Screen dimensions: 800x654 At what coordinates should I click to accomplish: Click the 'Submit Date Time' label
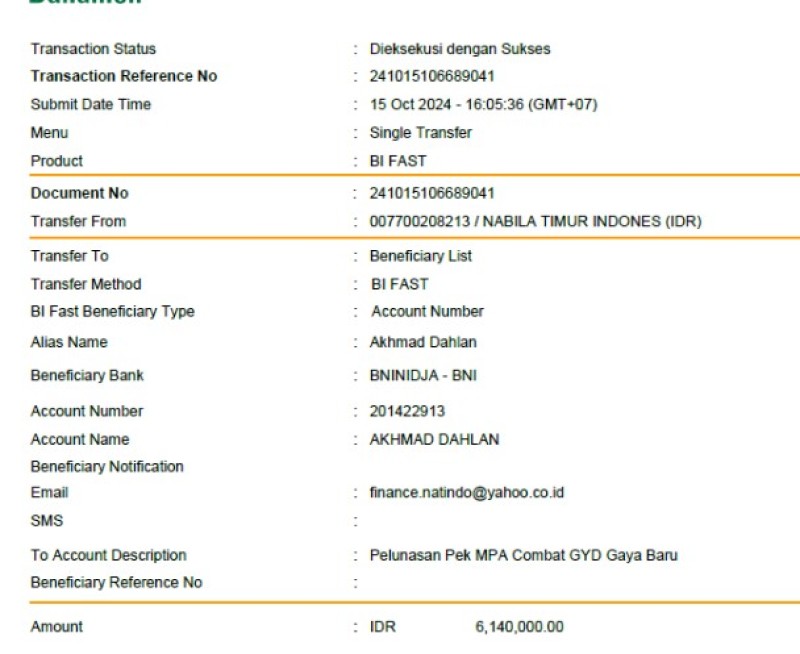pos(91,104)
